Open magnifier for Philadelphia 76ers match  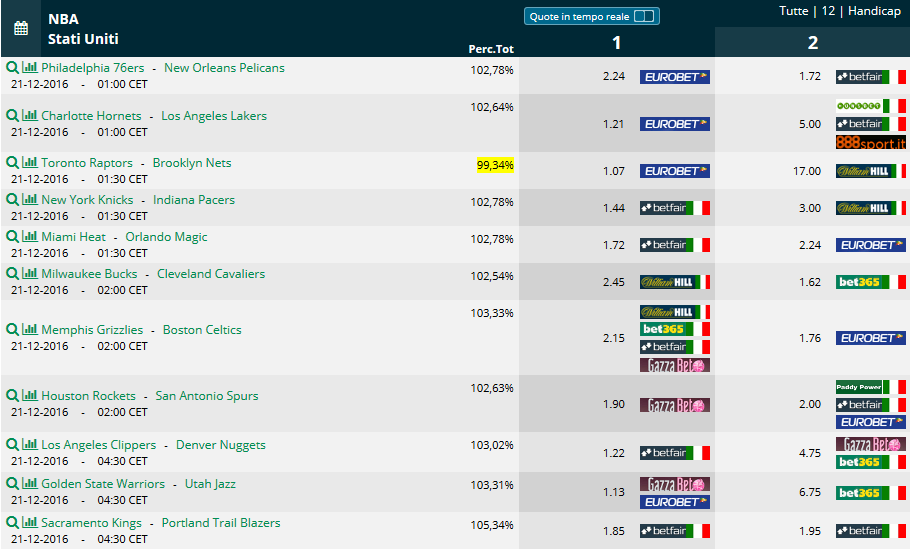click(12, 67)
